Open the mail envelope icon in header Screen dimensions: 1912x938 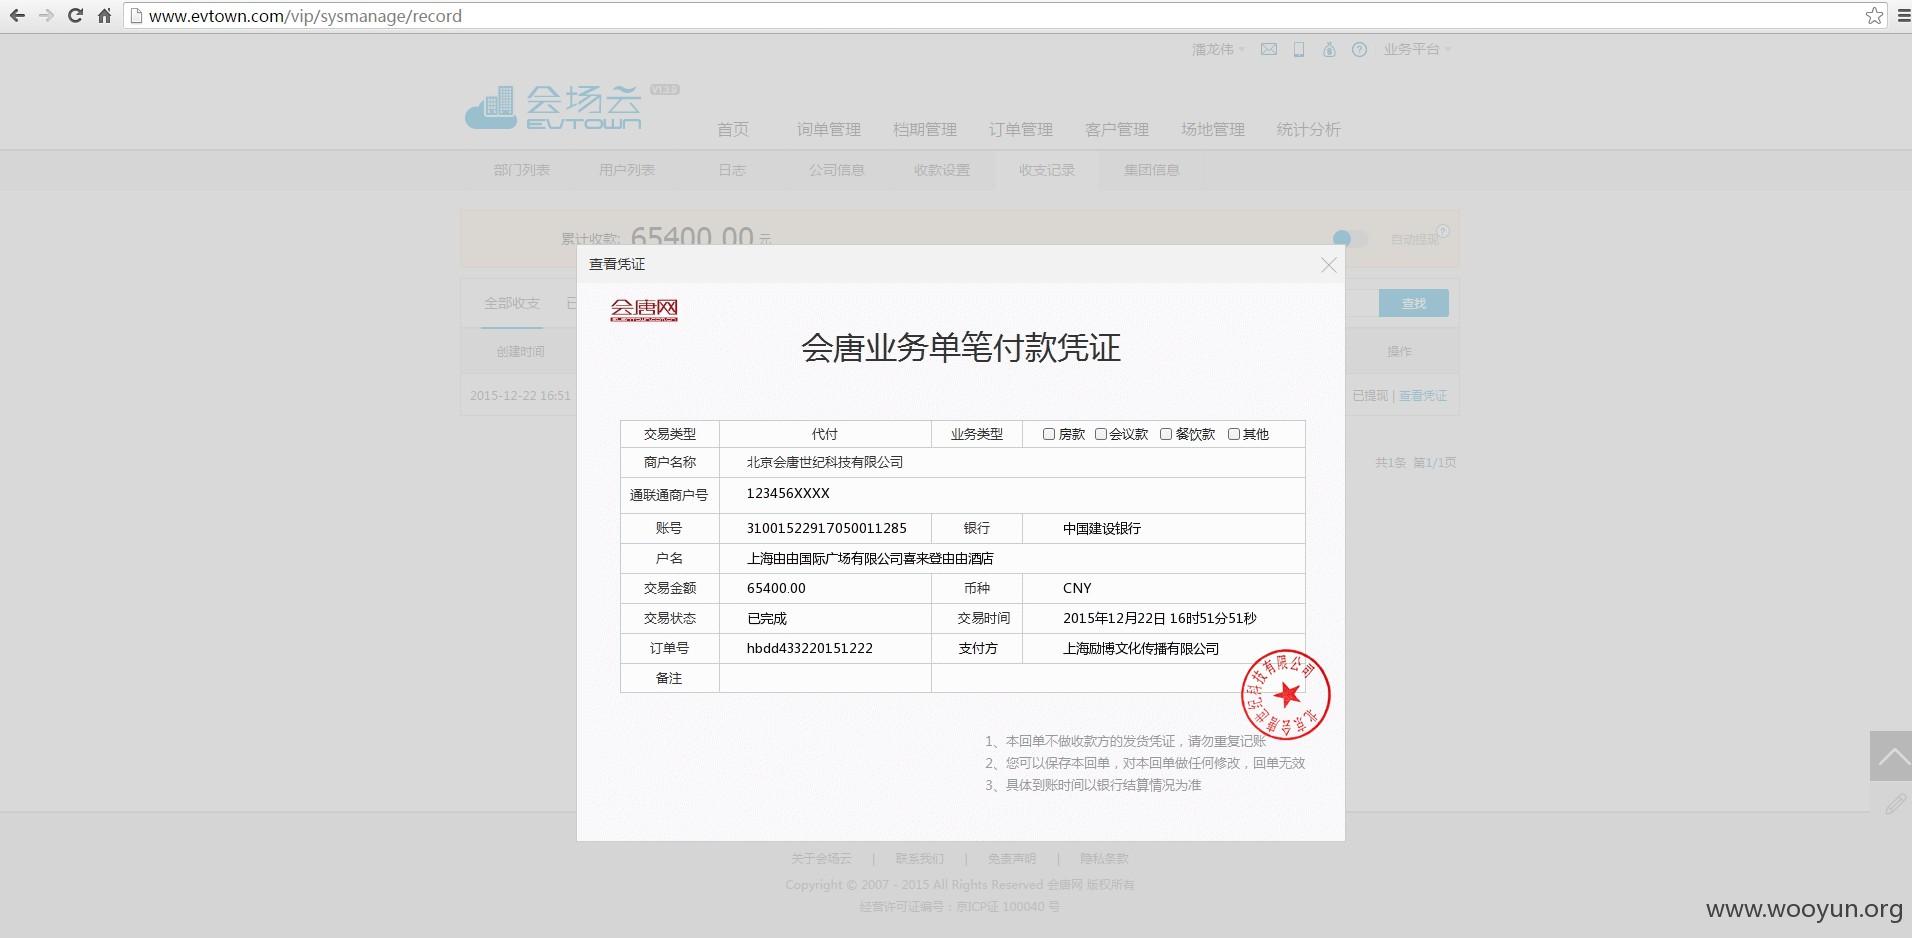pos(1268,49)
